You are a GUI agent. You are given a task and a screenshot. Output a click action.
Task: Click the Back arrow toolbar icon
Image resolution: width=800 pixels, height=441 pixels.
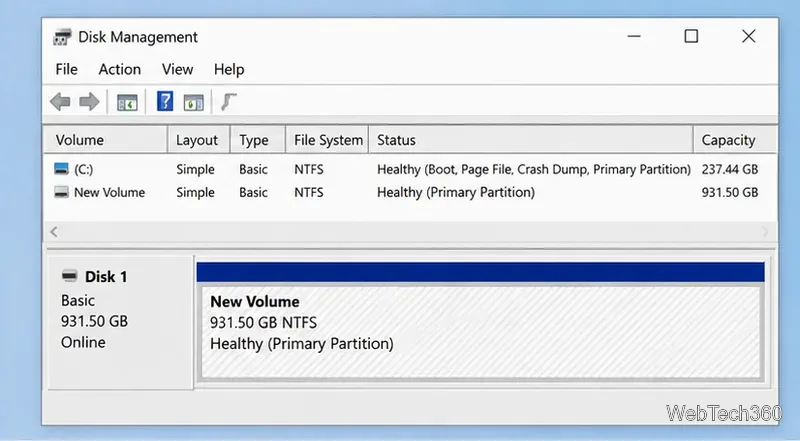60,102
